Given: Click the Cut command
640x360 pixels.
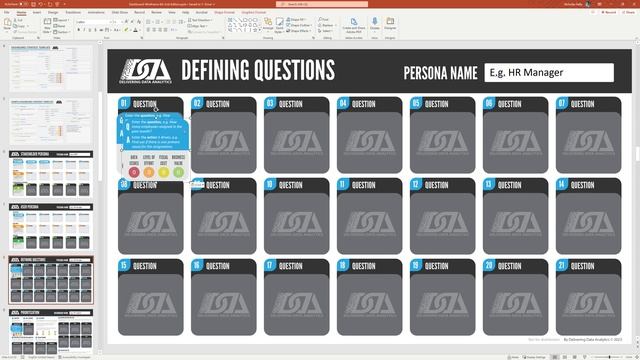Looking at the screenshot, I should 19,20.
